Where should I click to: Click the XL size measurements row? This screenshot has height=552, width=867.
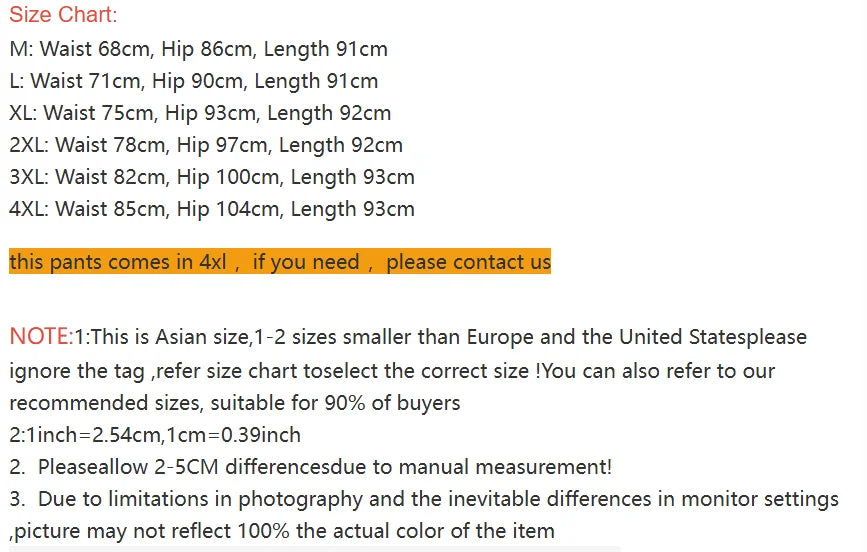200,113
